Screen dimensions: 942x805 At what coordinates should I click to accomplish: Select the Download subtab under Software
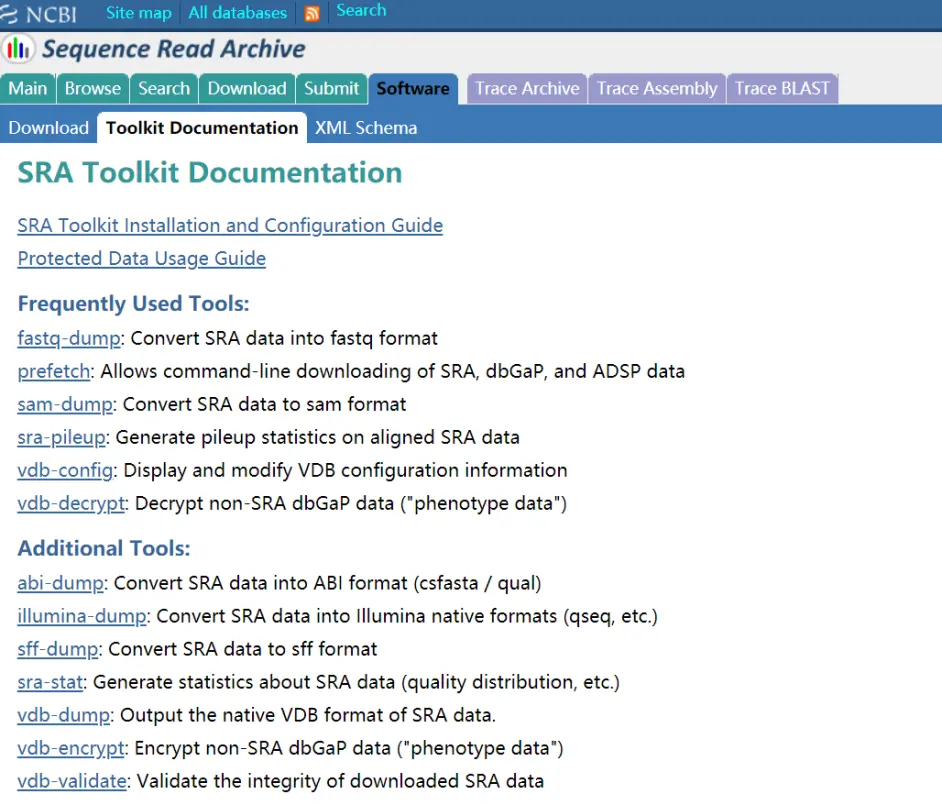pos(49,128)
